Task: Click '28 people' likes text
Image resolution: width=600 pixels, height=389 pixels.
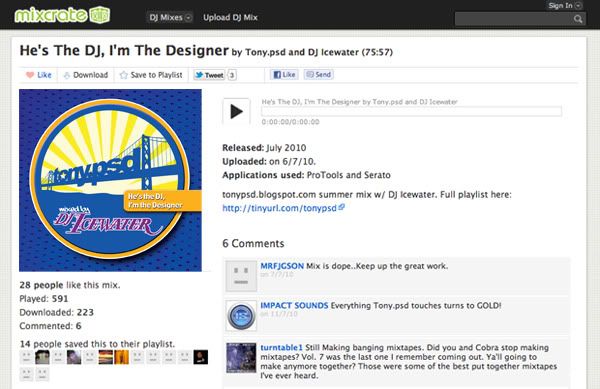Action: pyautogui.click(x=41, y=285)
